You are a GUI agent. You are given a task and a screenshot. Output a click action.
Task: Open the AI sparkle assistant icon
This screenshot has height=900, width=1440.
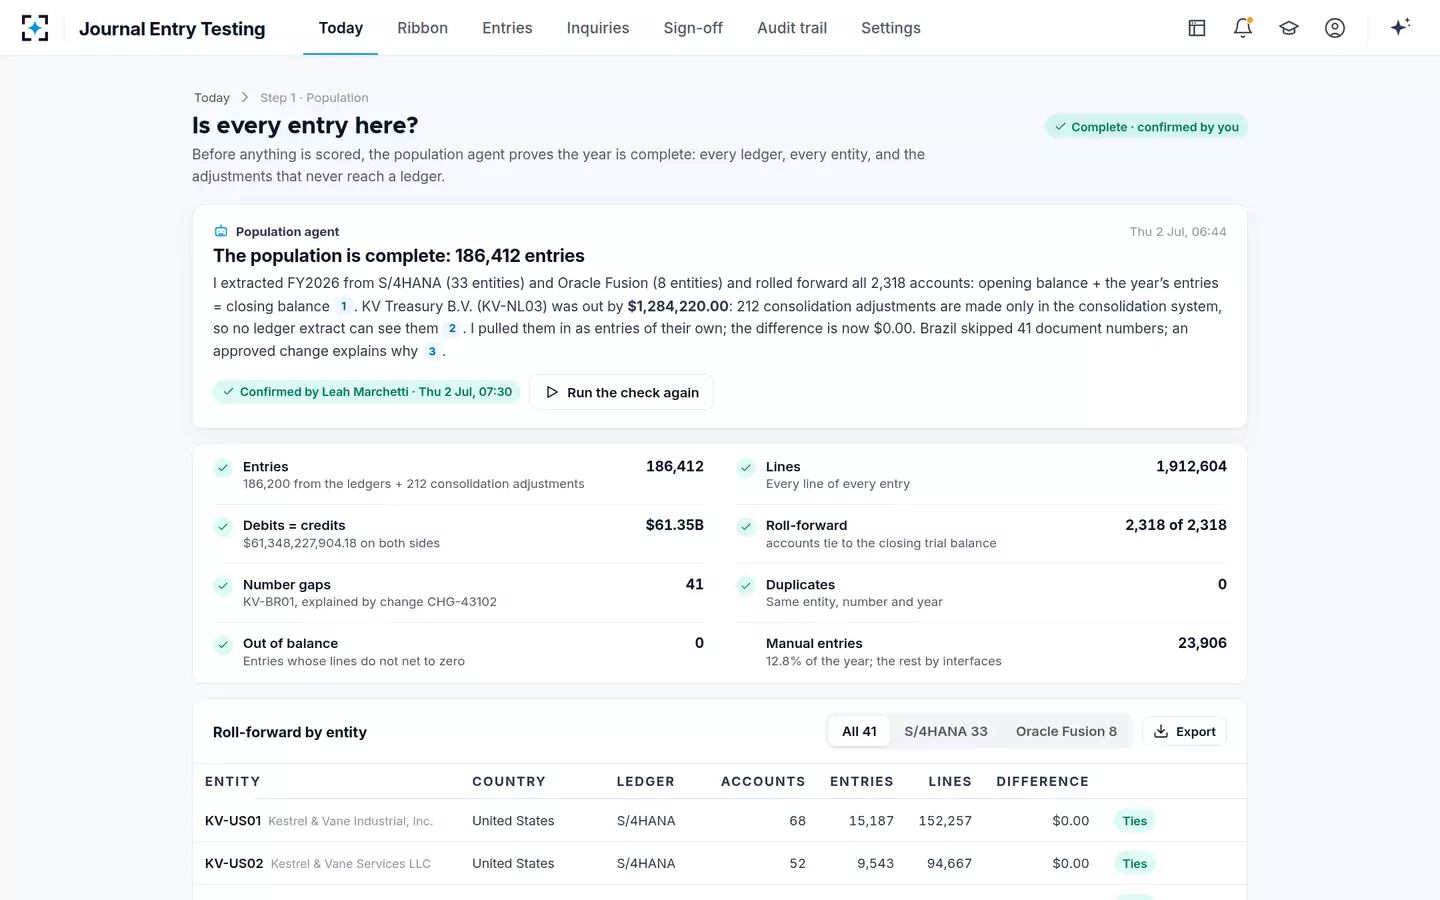(x=1400, y=27)
